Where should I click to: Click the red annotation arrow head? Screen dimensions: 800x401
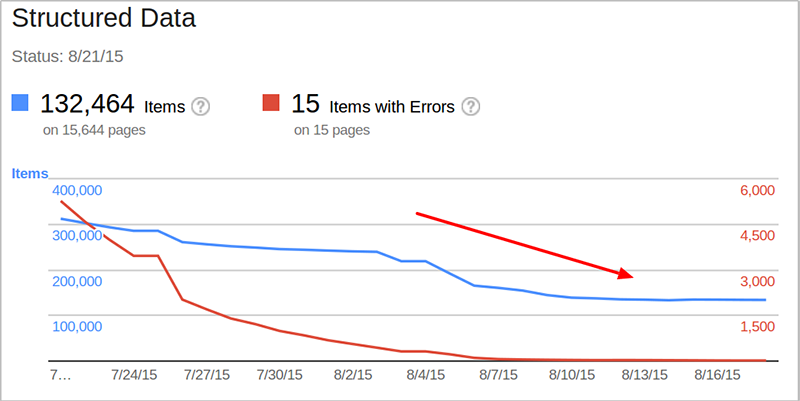626,274
